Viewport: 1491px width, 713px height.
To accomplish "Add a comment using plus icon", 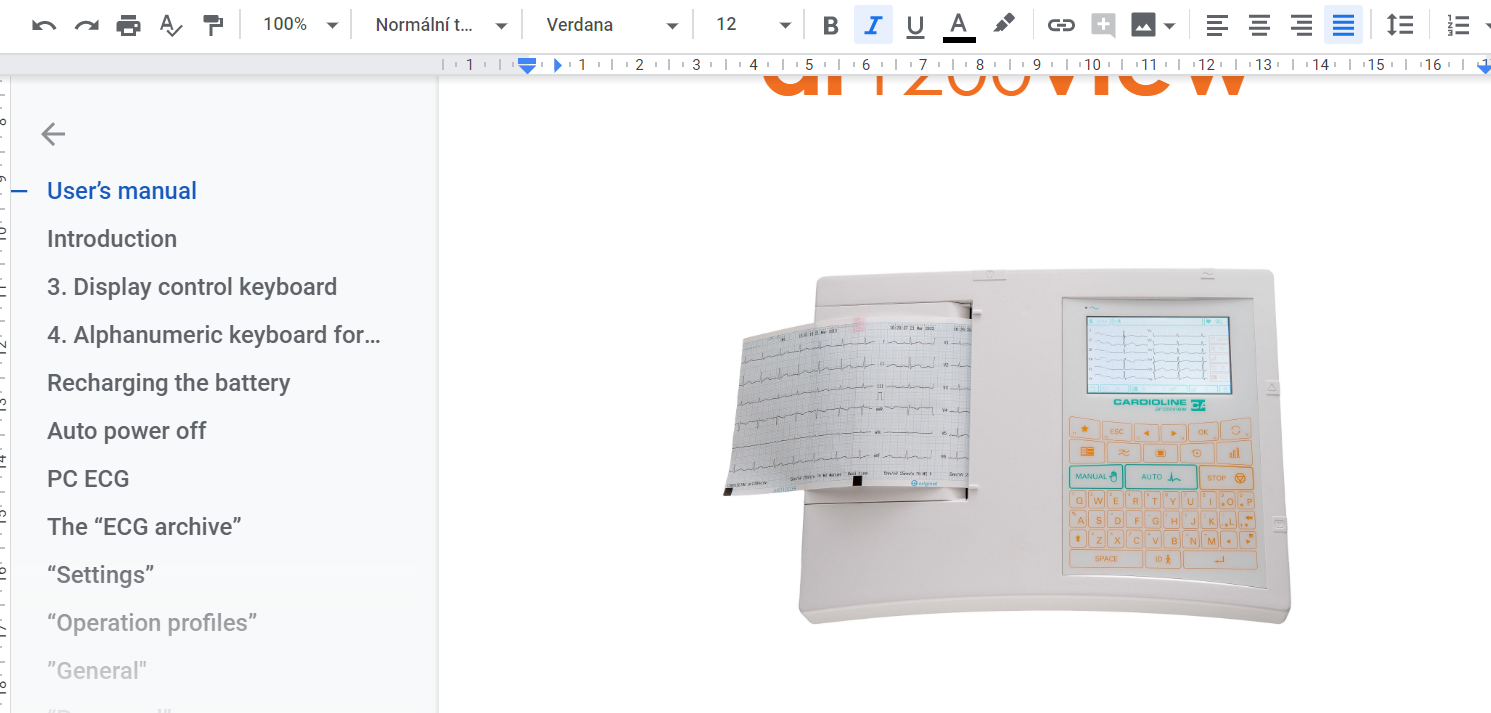I will tap(1103, 25).
